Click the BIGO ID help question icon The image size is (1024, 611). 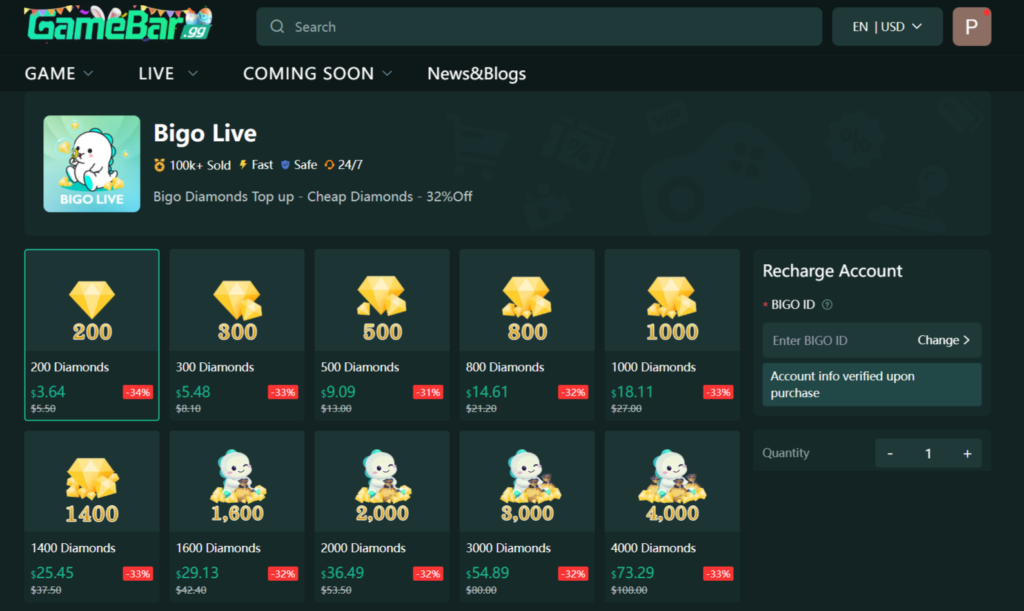coord(827,305)
